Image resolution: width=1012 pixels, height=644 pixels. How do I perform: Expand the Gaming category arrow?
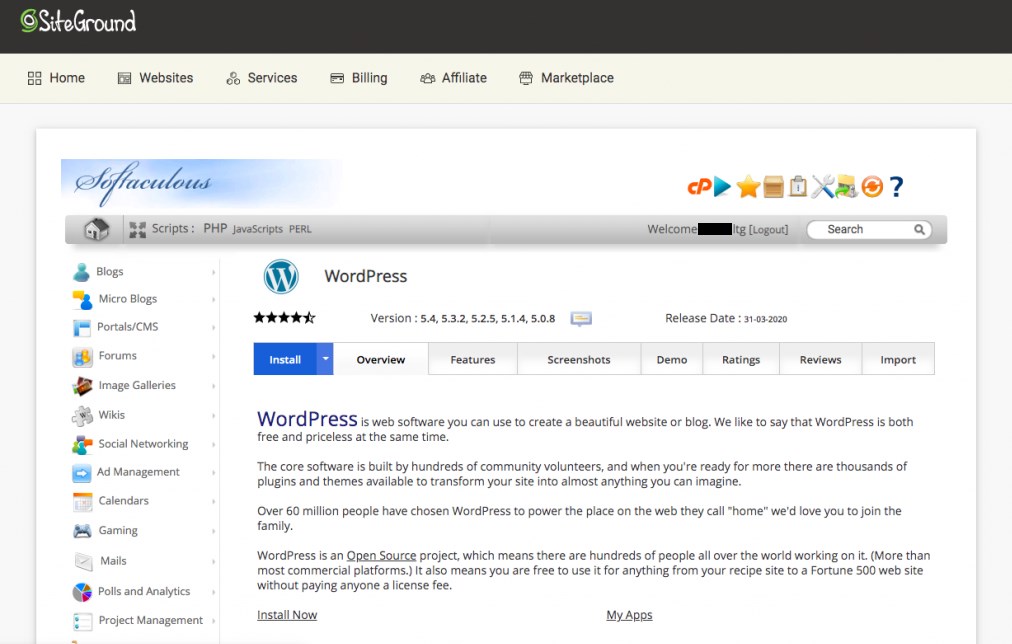coord(213,531)
